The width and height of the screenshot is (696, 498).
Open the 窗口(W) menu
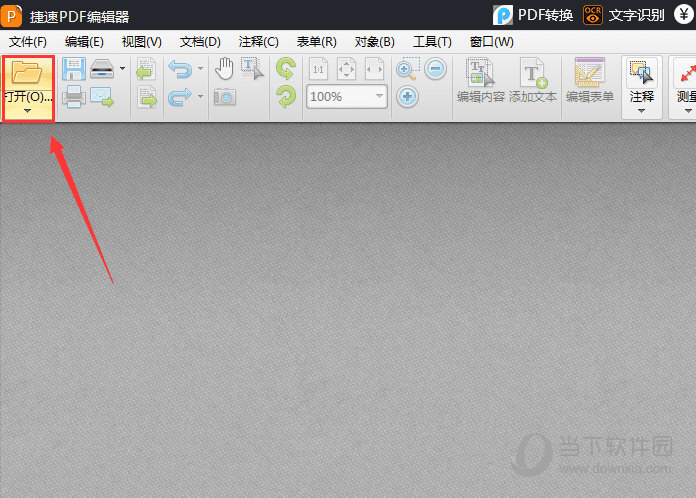[x=492, y=42]
